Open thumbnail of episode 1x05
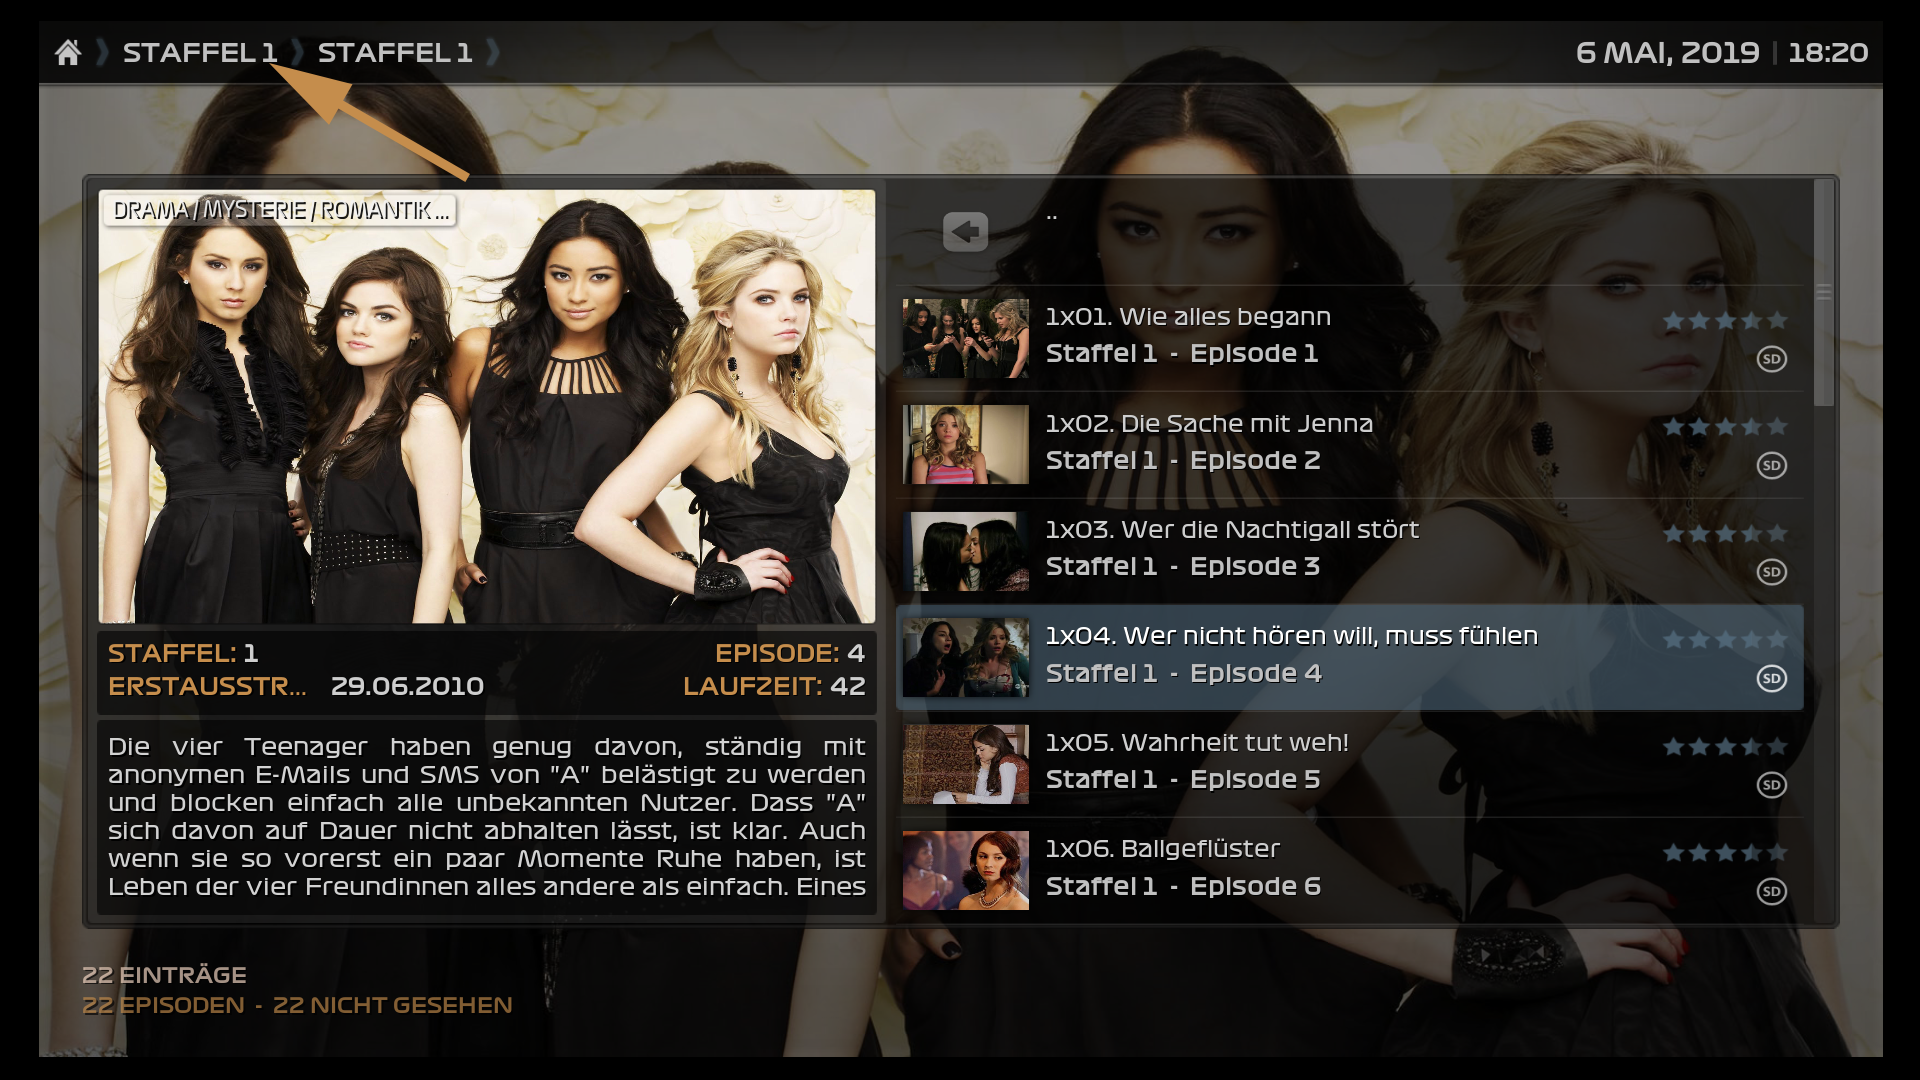This screenshot has height=1080, width=1920. (x=965, y=764)
